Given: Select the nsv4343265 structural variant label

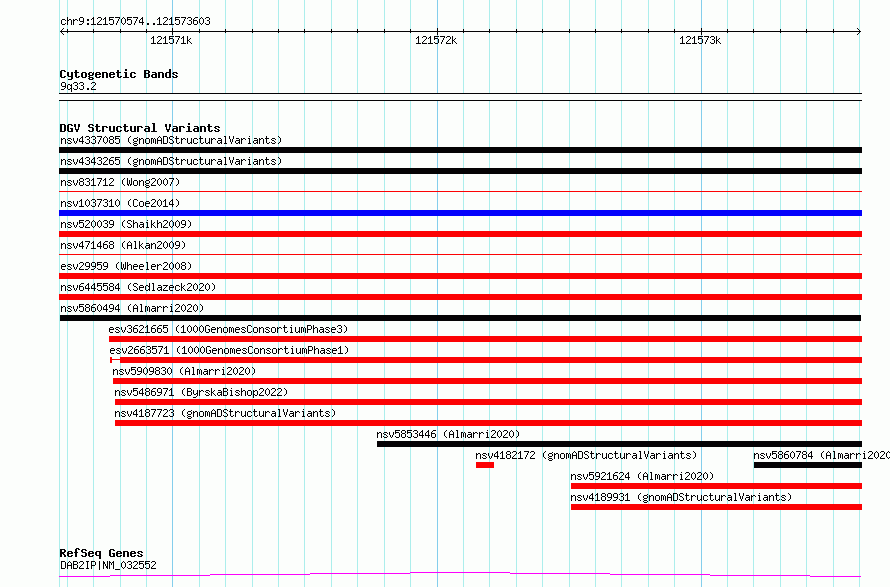Looking at the screenshot, I should [171, 161].
